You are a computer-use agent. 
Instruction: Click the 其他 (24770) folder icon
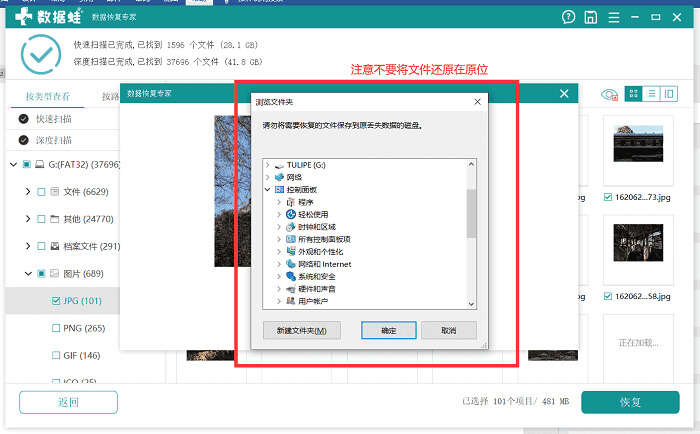tap(54, 219)
